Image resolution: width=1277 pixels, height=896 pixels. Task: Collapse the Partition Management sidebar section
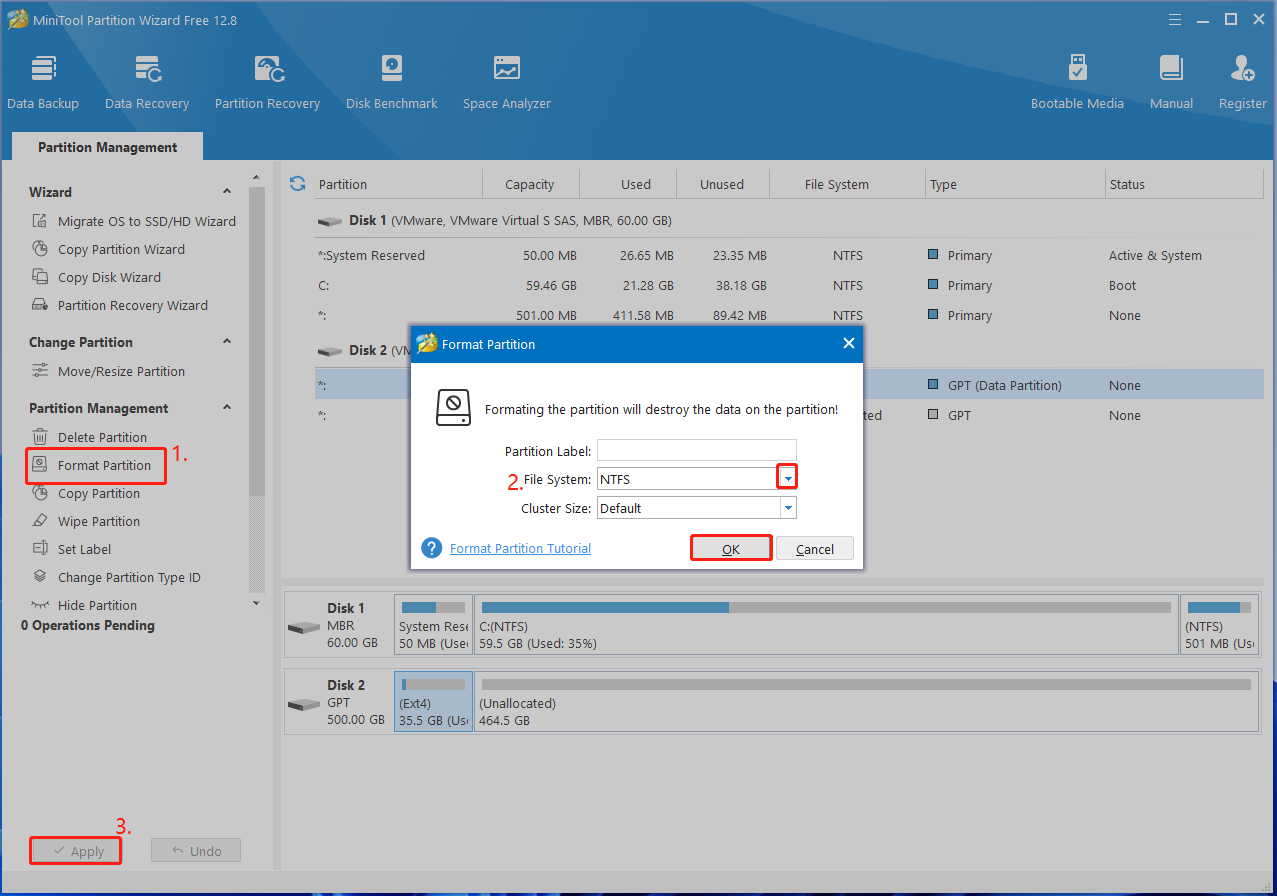coord(227,408)
